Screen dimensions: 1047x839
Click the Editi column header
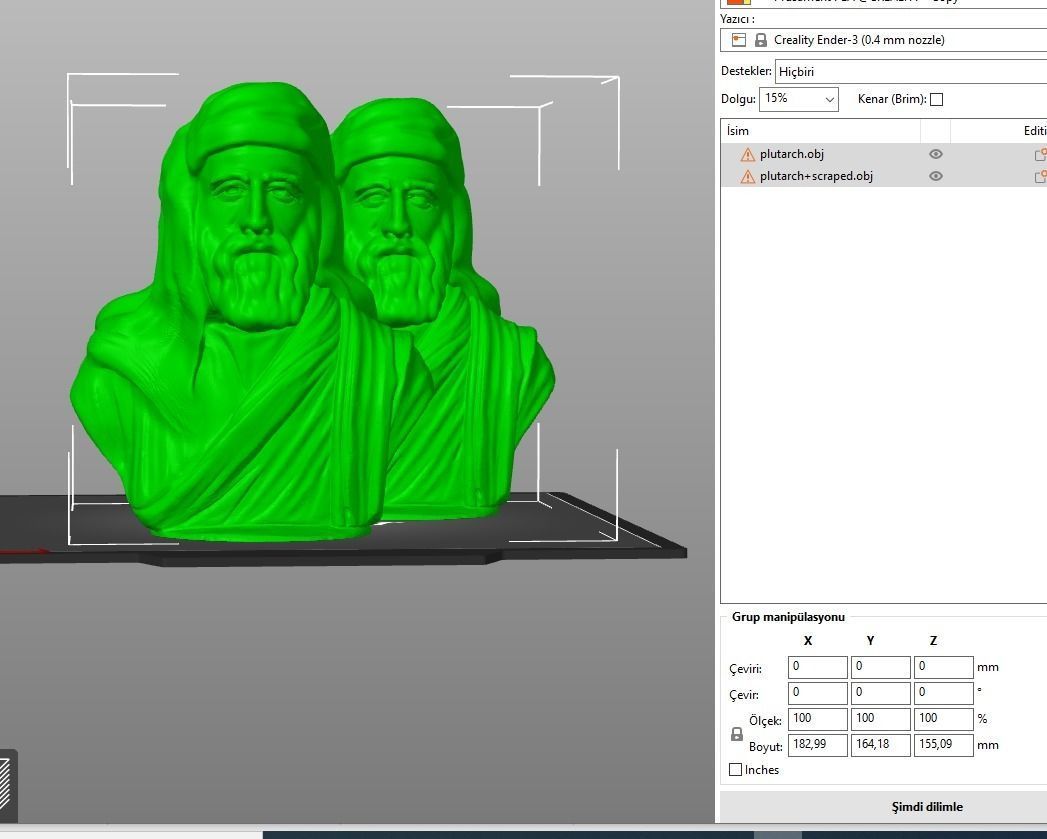(x=999, y=131)
